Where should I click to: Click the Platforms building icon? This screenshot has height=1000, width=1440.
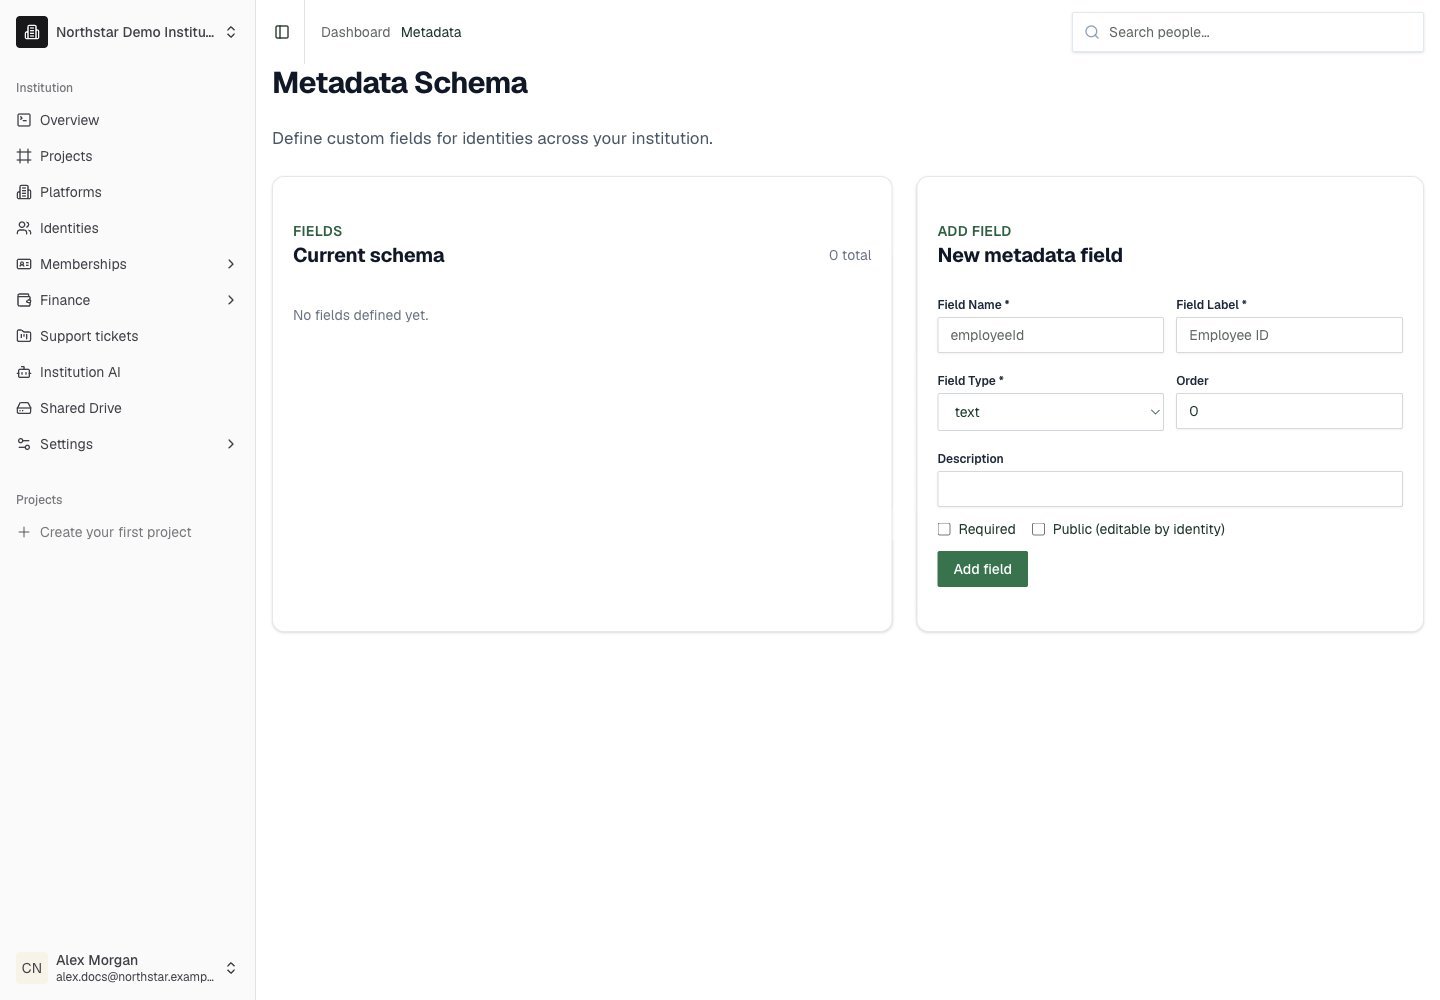(24, 192)
